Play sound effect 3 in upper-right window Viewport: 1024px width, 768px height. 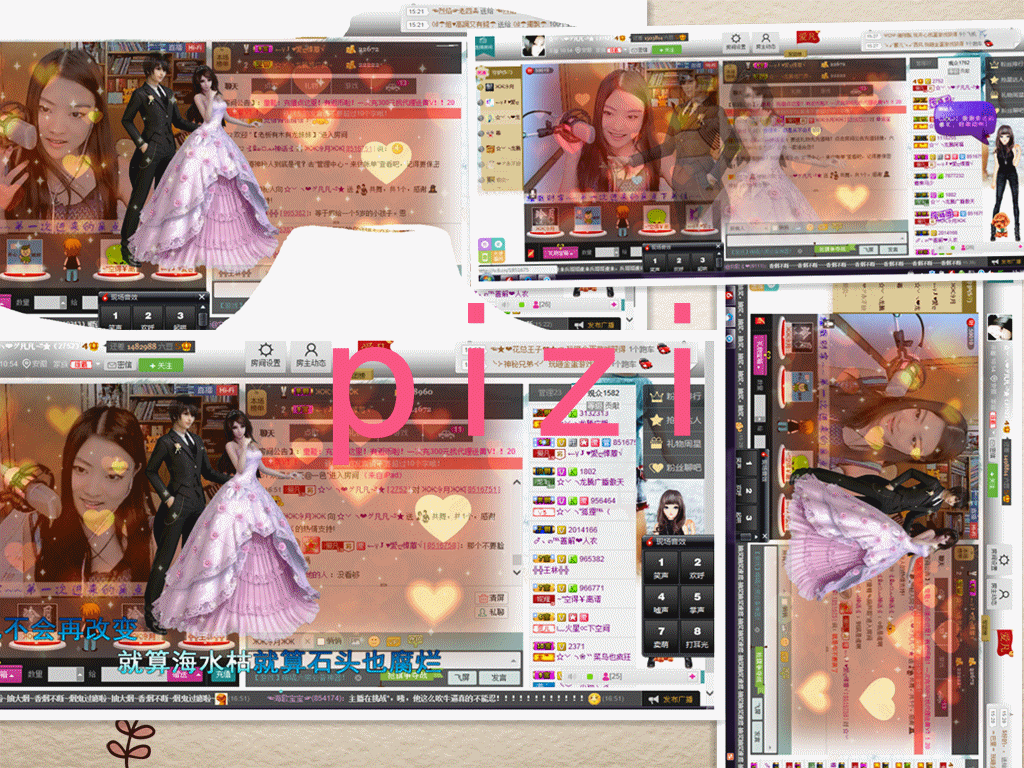(x=702, y=263)
